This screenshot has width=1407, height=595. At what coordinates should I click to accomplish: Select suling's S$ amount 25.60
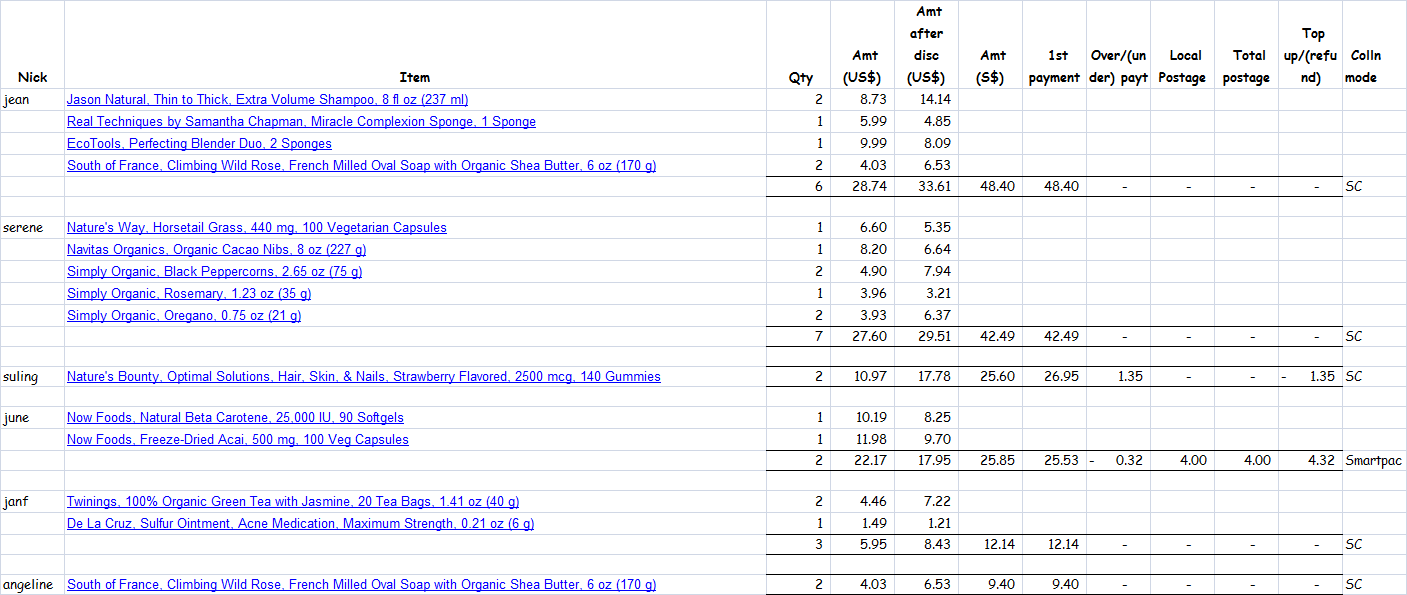pyautogui.click(x=991, y=377)
